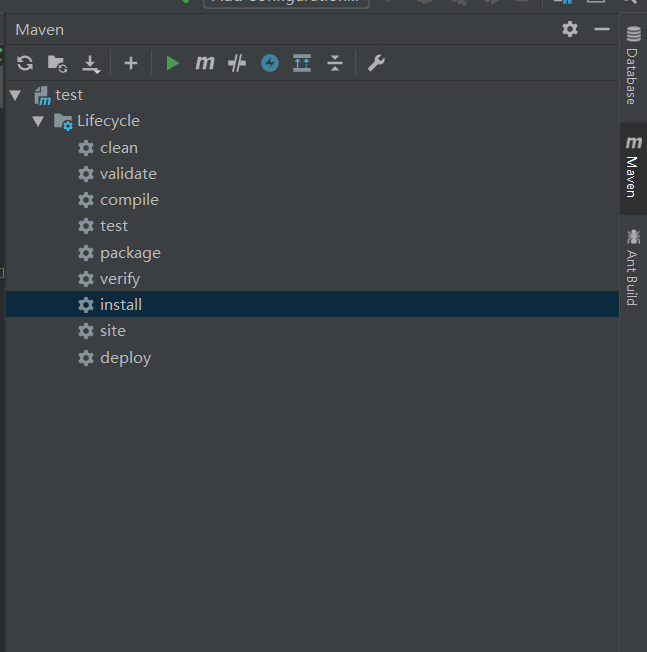Click gear icon beside compile
The image size is (647, 652).
click(x=86, y=200)
